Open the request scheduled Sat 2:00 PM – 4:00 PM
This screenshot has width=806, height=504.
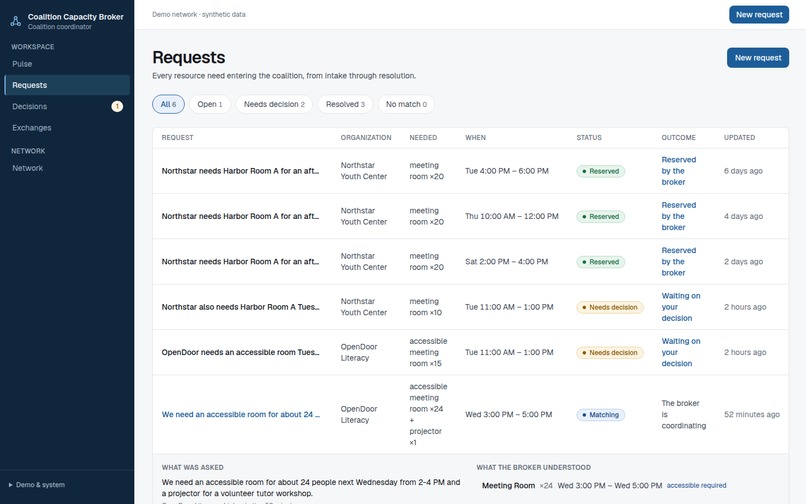pyautogui.click(x=470, y=261)
